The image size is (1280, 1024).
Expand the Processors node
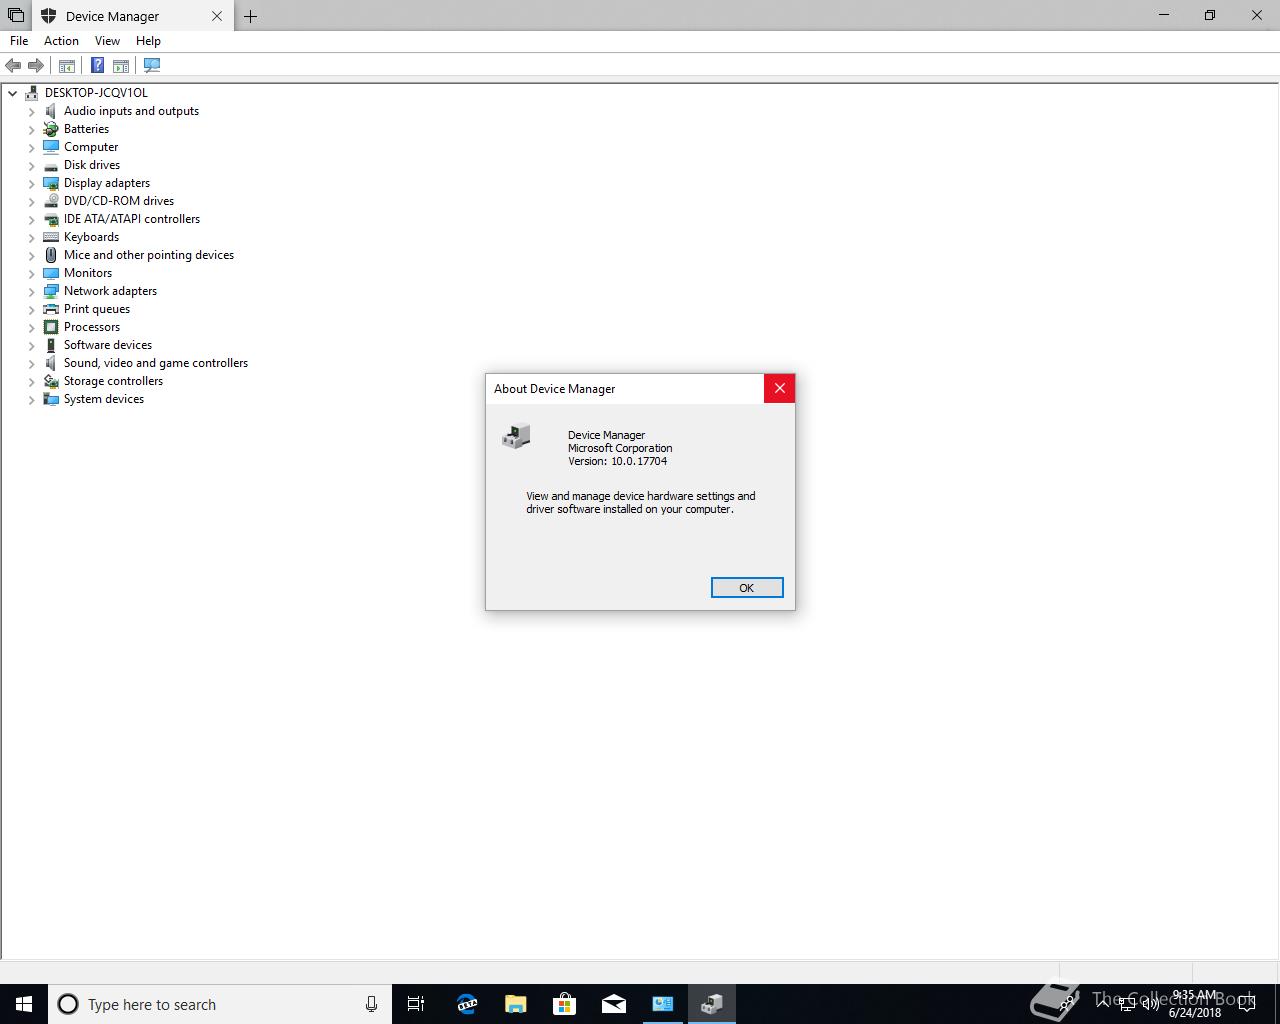31,327
